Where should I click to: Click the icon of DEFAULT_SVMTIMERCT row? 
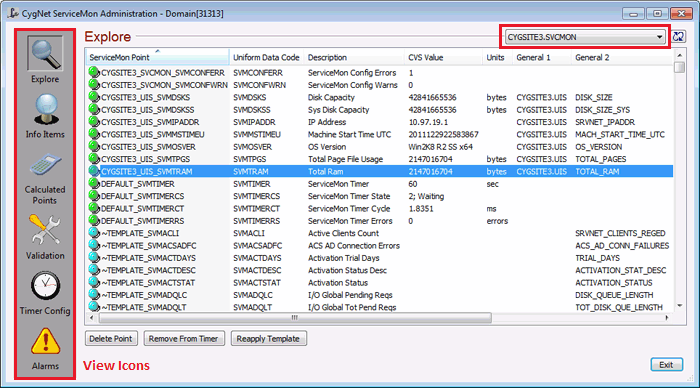(94, 208)
